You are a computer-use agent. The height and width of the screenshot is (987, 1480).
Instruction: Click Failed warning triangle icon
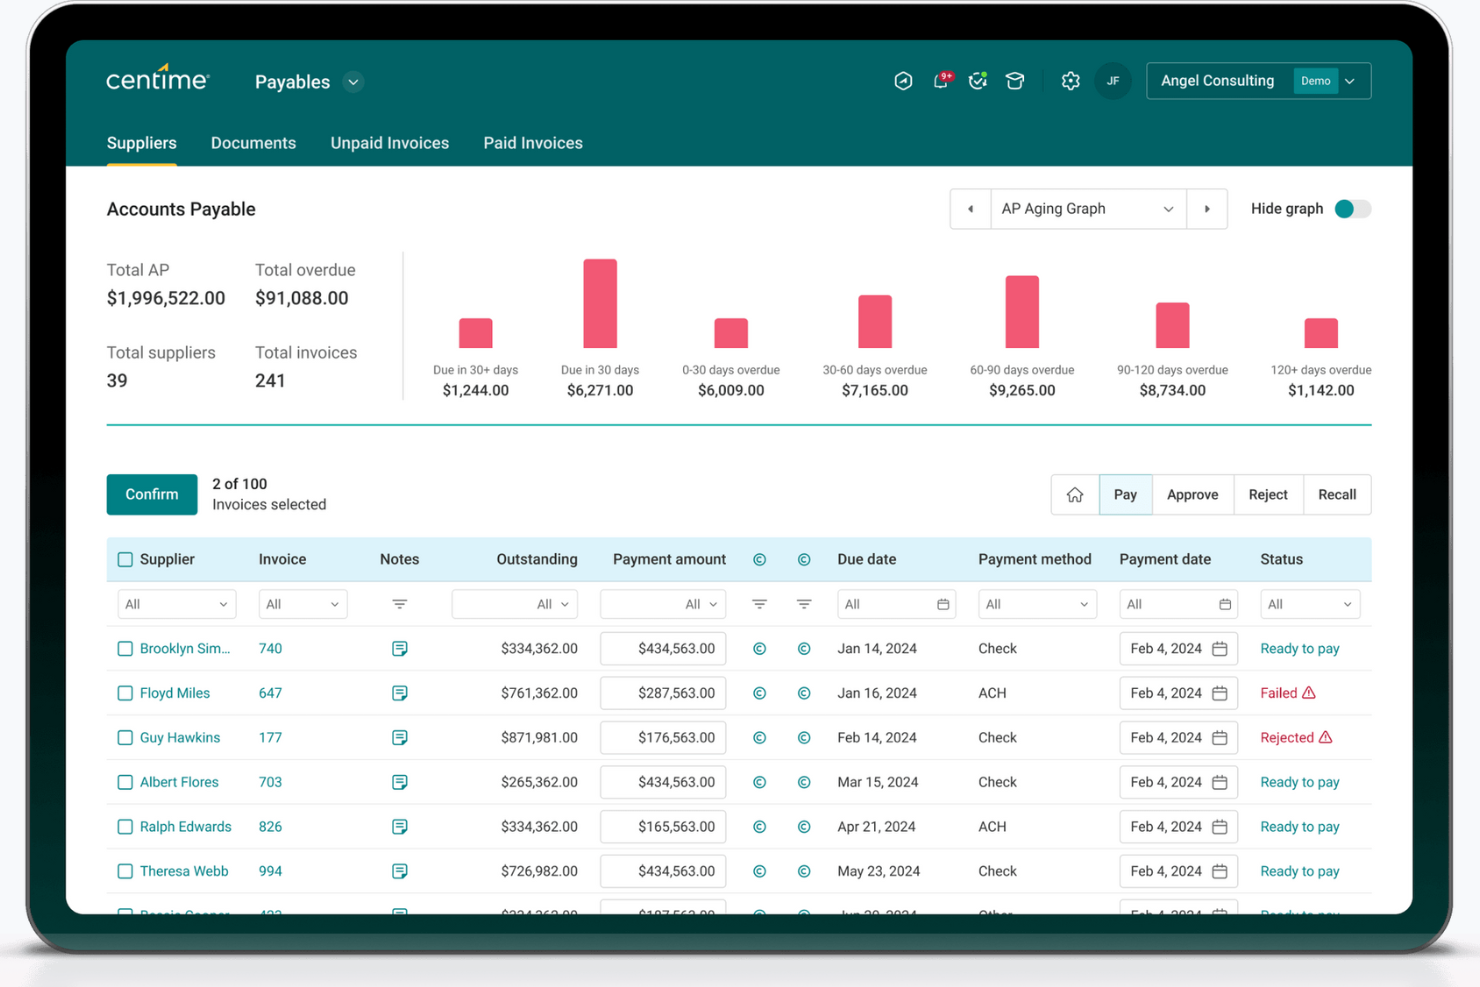tap(1309, 692)
